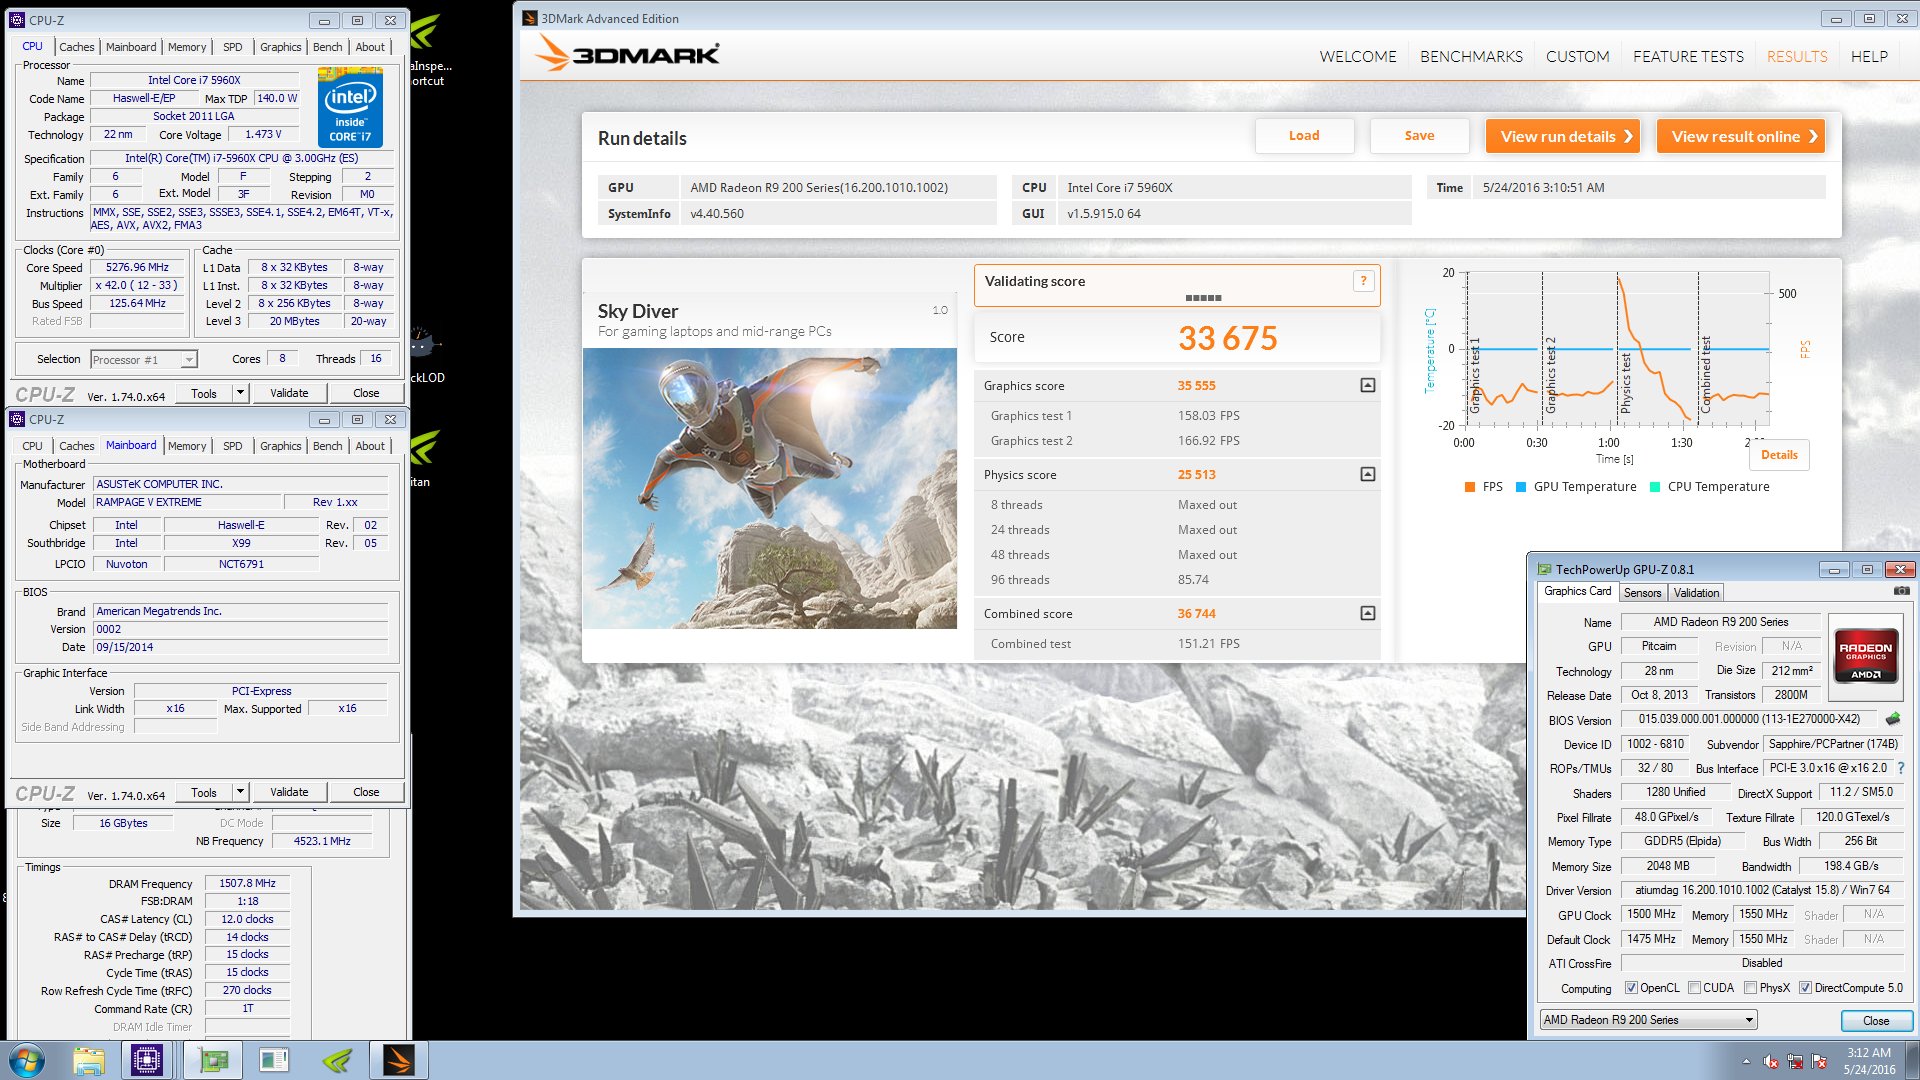This screenshot has width=1920, height=1080.
Task: Open Tools dropdown arrow in Mainboard CPU-Z window
Action: [x=240, y=792]
